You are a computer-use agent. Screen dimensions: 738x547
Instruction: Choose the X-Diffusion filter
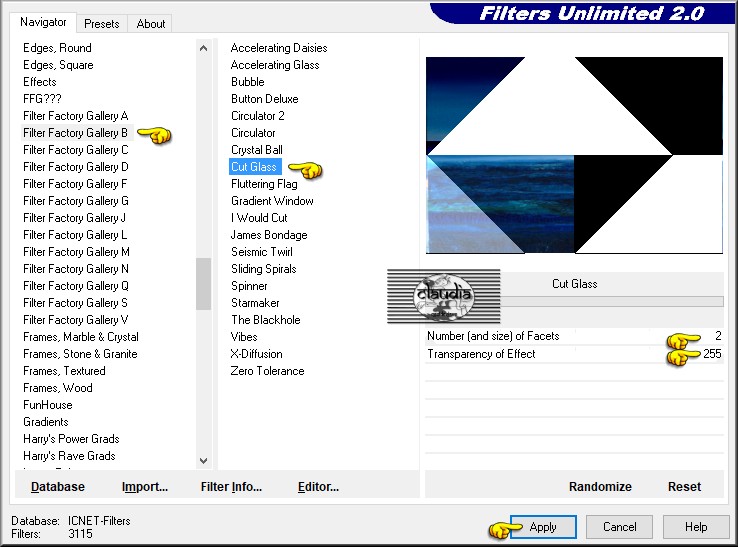tap(257, 354)
